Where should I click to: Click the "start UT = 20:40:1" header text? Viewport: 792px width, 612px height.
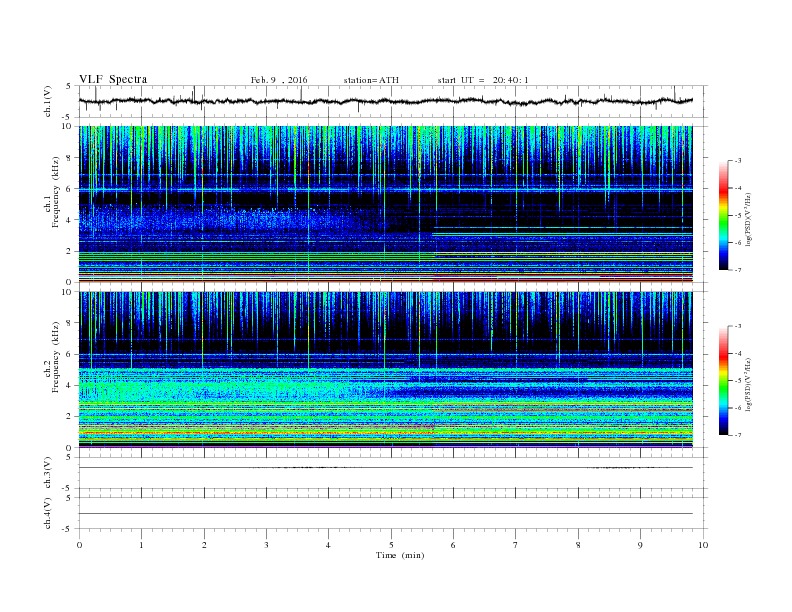tap(482, 80)
